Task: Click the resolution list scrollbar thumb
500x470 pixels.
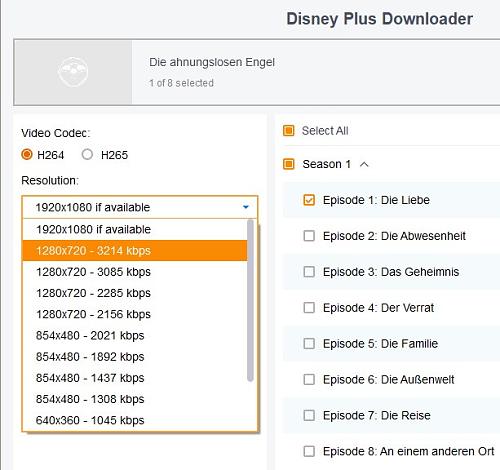Action: point(250,300)
